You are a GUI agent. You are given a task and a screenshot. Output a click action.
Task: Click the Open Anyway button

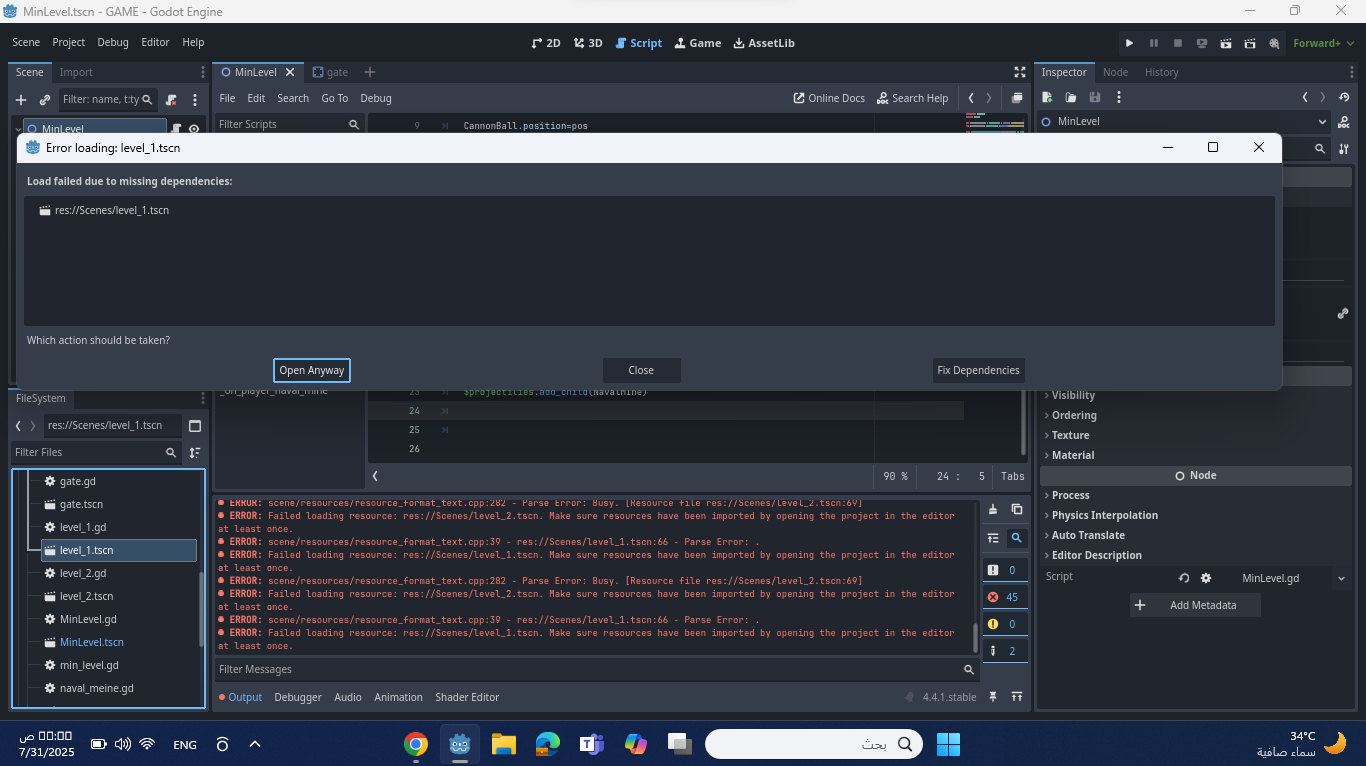[312, 370]
